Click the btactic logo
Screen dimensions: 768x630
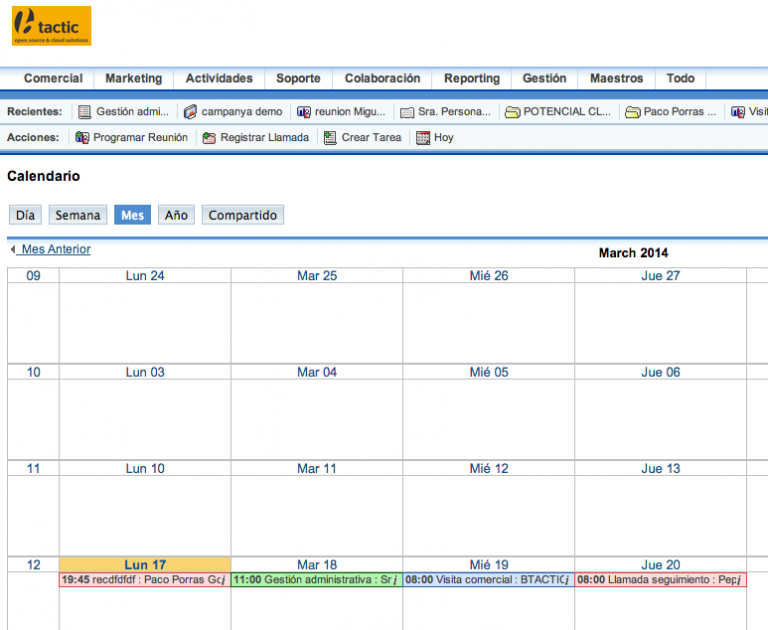click(x=51, y=26)
